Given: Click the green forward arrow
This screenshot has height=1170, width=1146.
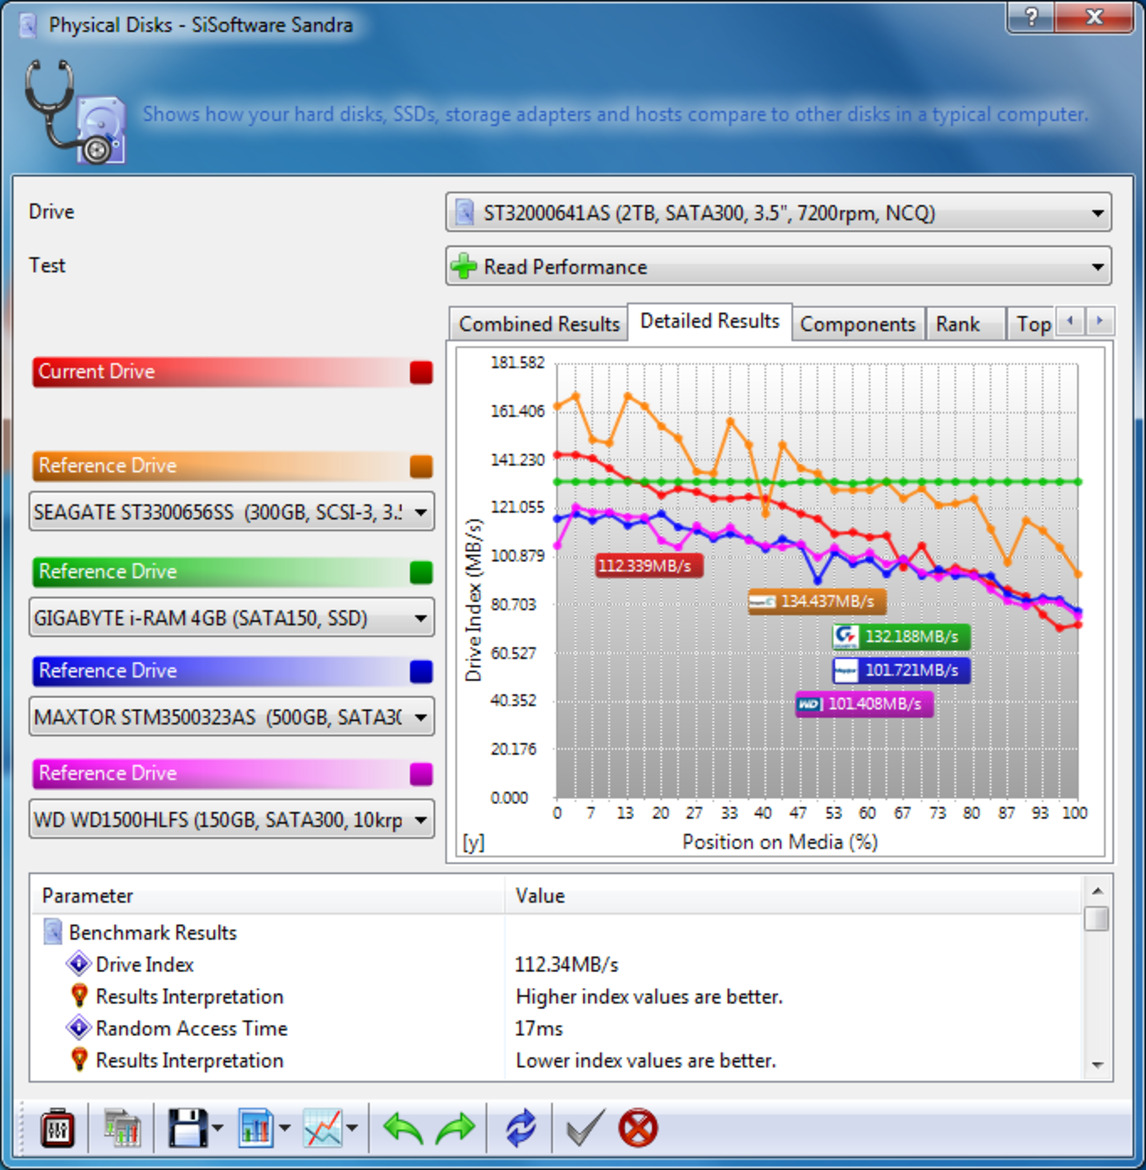Looking at the screenshot, I should [455, 1128].
